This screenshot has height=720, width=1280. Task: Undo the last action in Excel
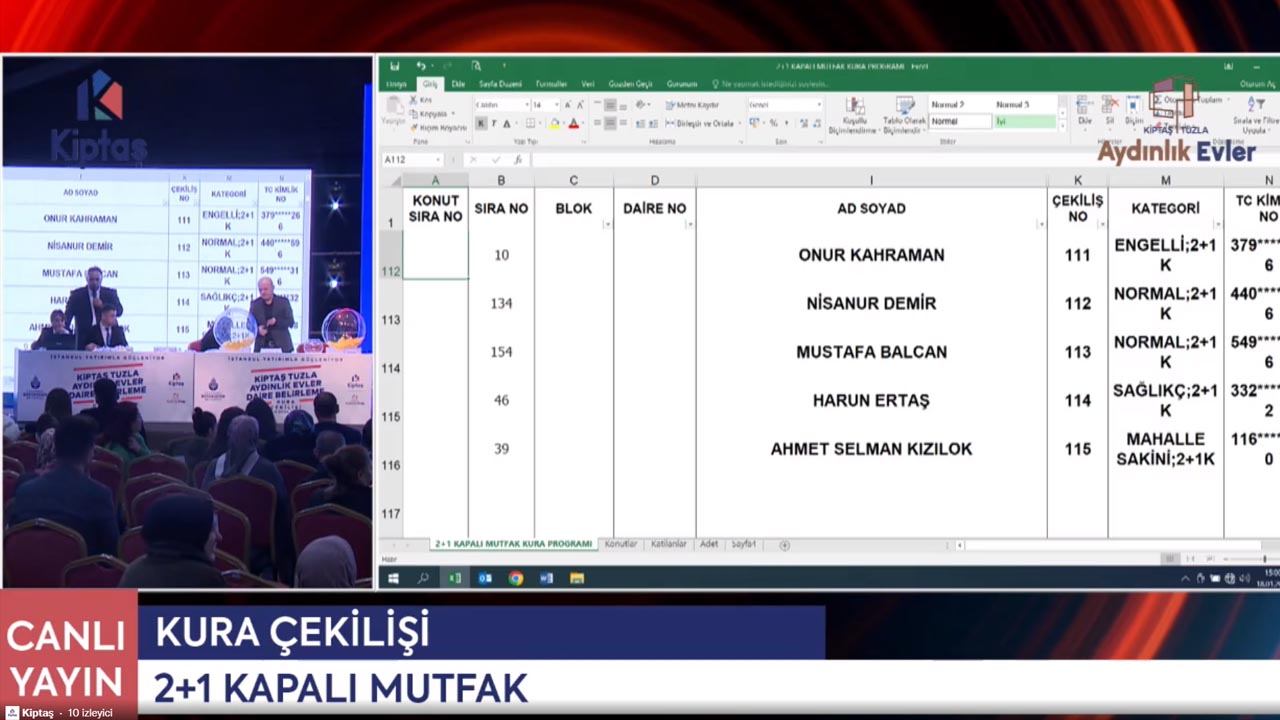tap(421, 66)
